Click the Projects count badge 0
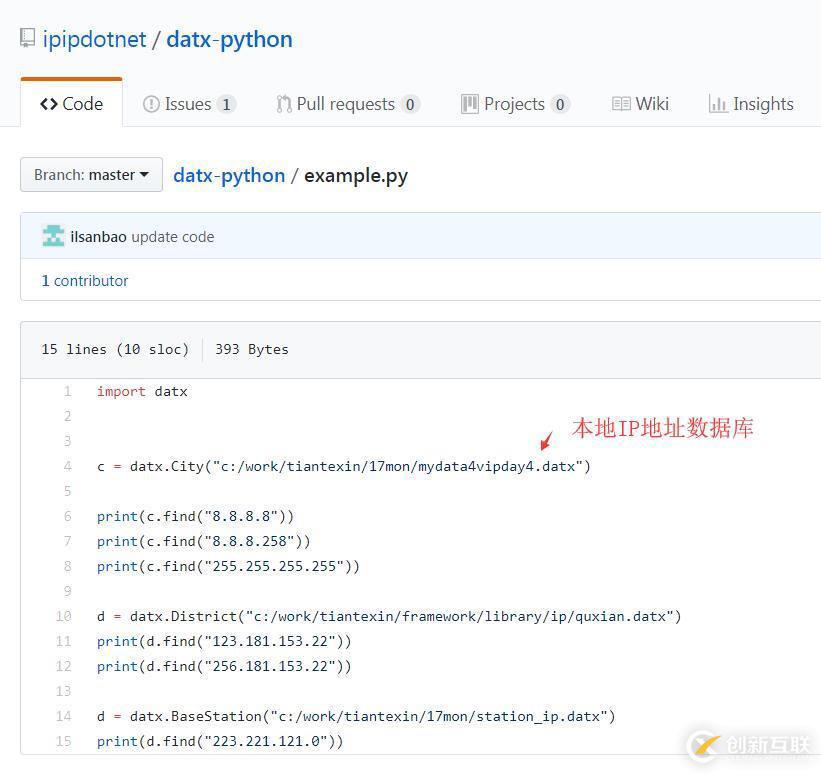Screen dimensions: 821x775 pos(560,105)
